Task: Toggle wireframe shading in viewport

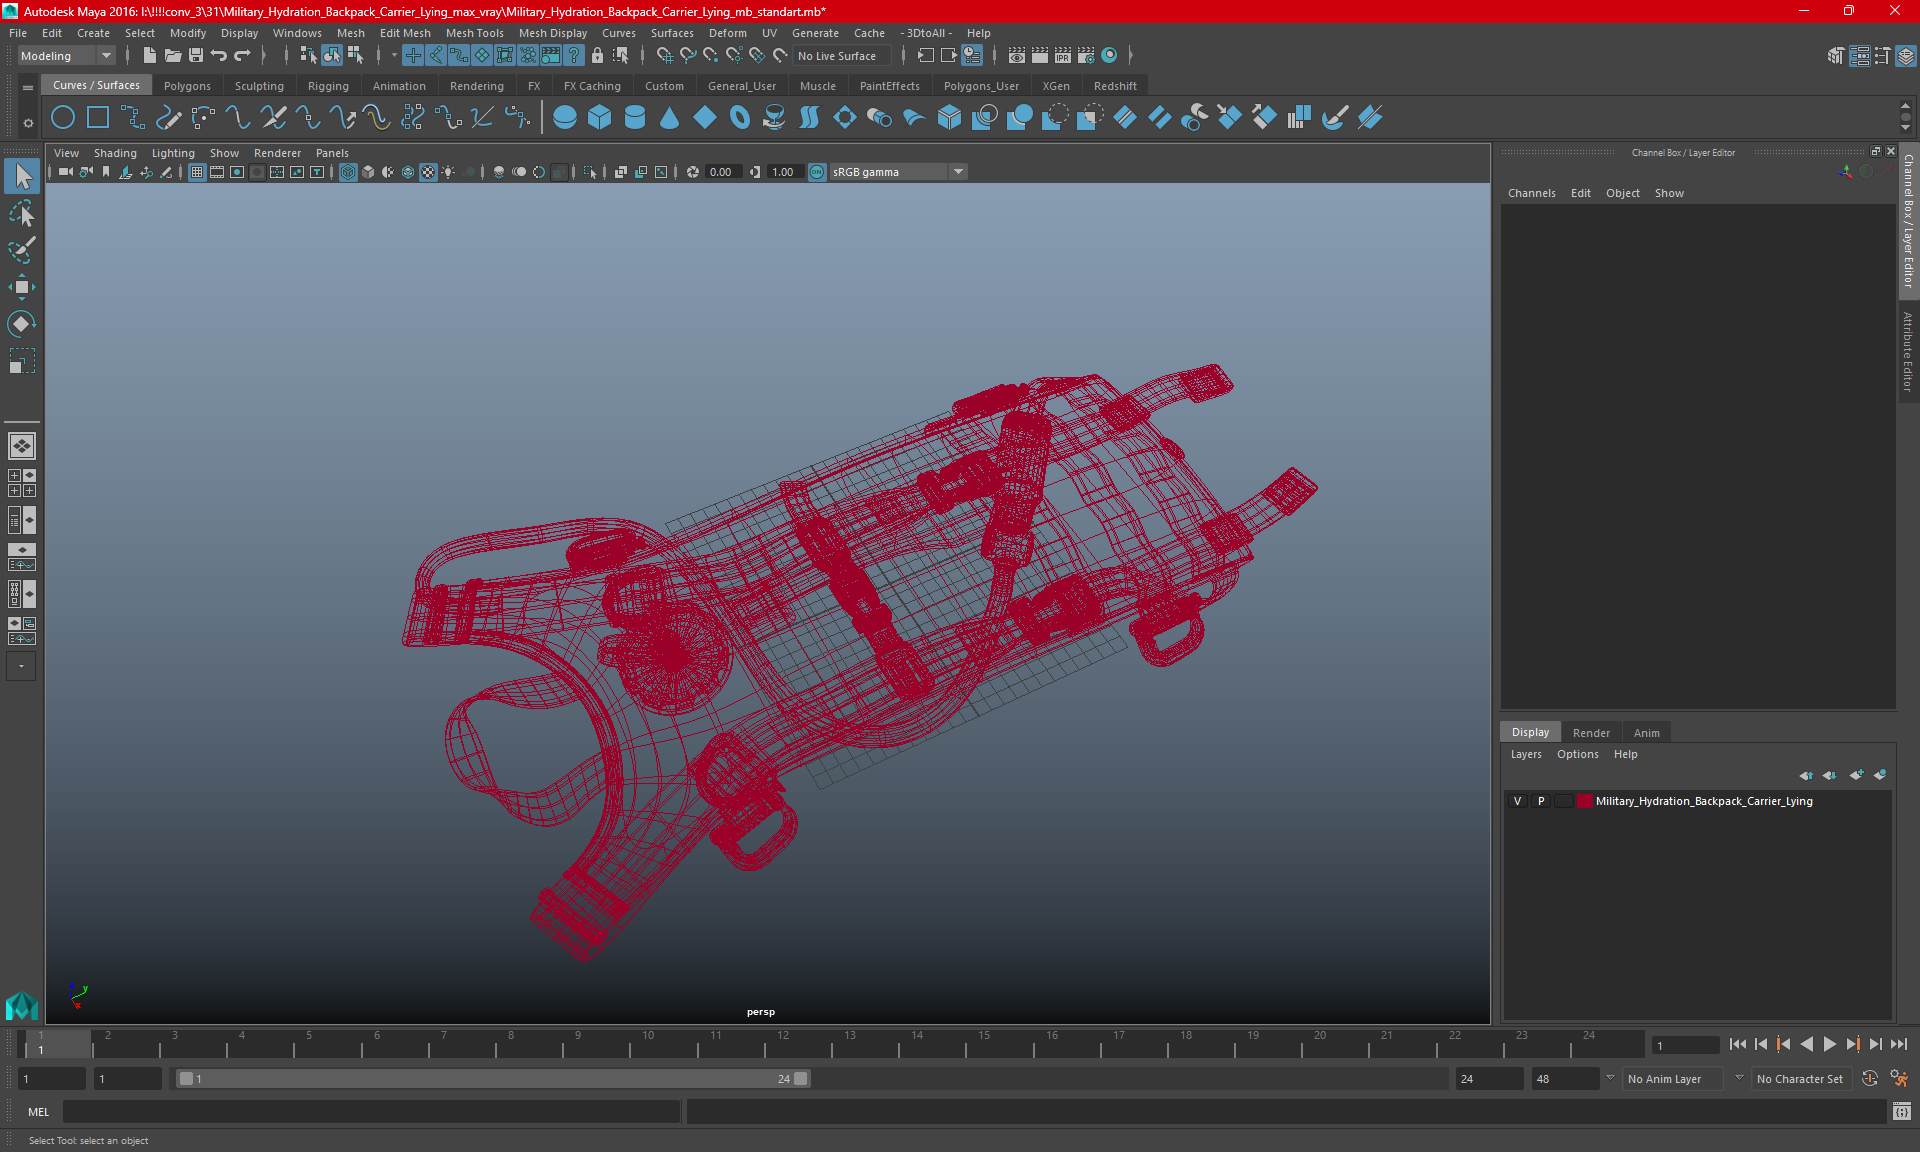Action: coord(348,172)
